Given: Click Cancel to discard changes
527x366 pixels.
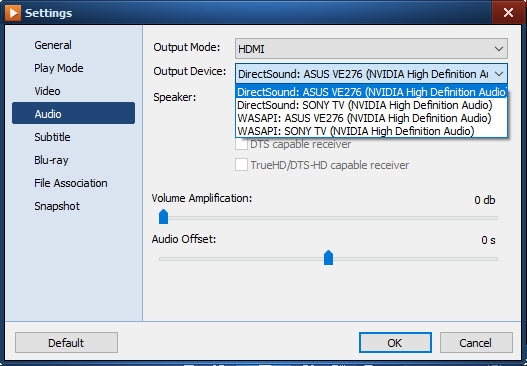Looking at the screenshot, I should pos(476,343).
